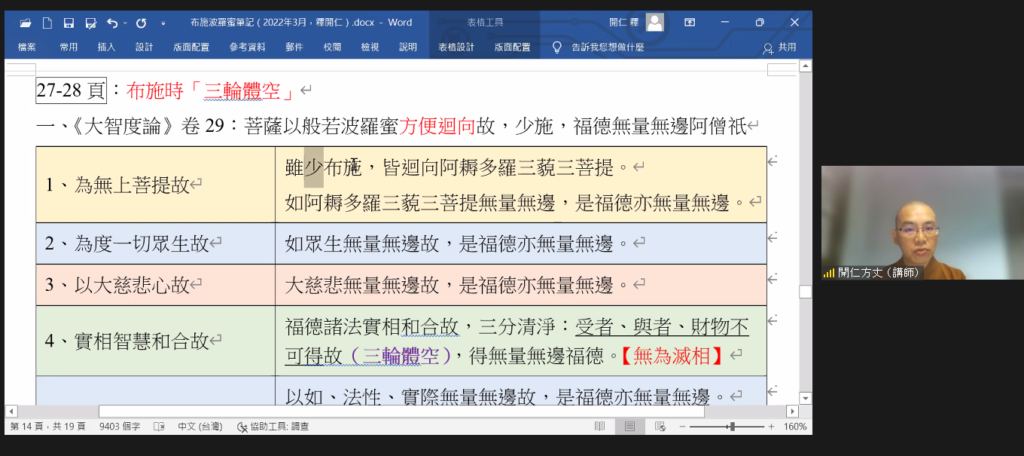Create a new blank document via toolbar icon
Image resolution: width=1024 pixels, height=456 pixels.
pyautogui.click(x=46, y=22)
